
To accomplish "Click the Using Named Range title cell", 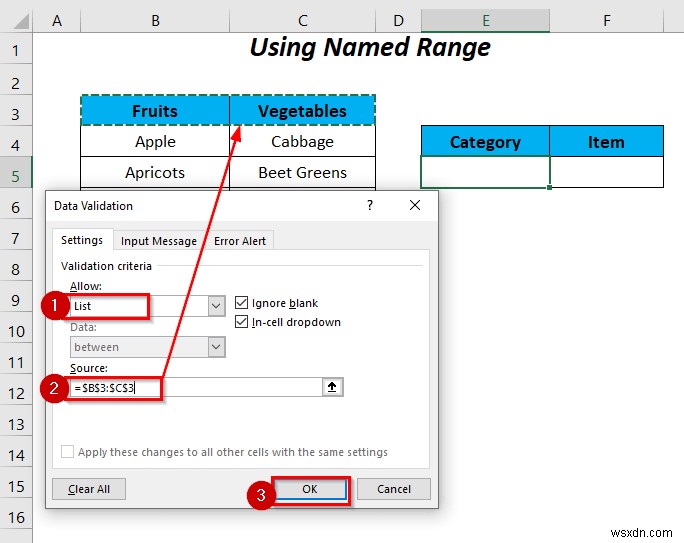I will click(370, 47).
